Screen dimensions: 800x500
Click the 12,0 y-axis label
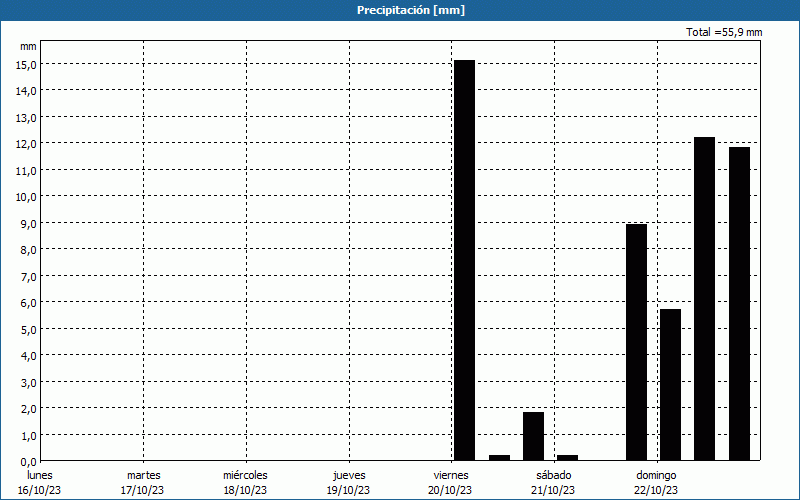point(26,144)
